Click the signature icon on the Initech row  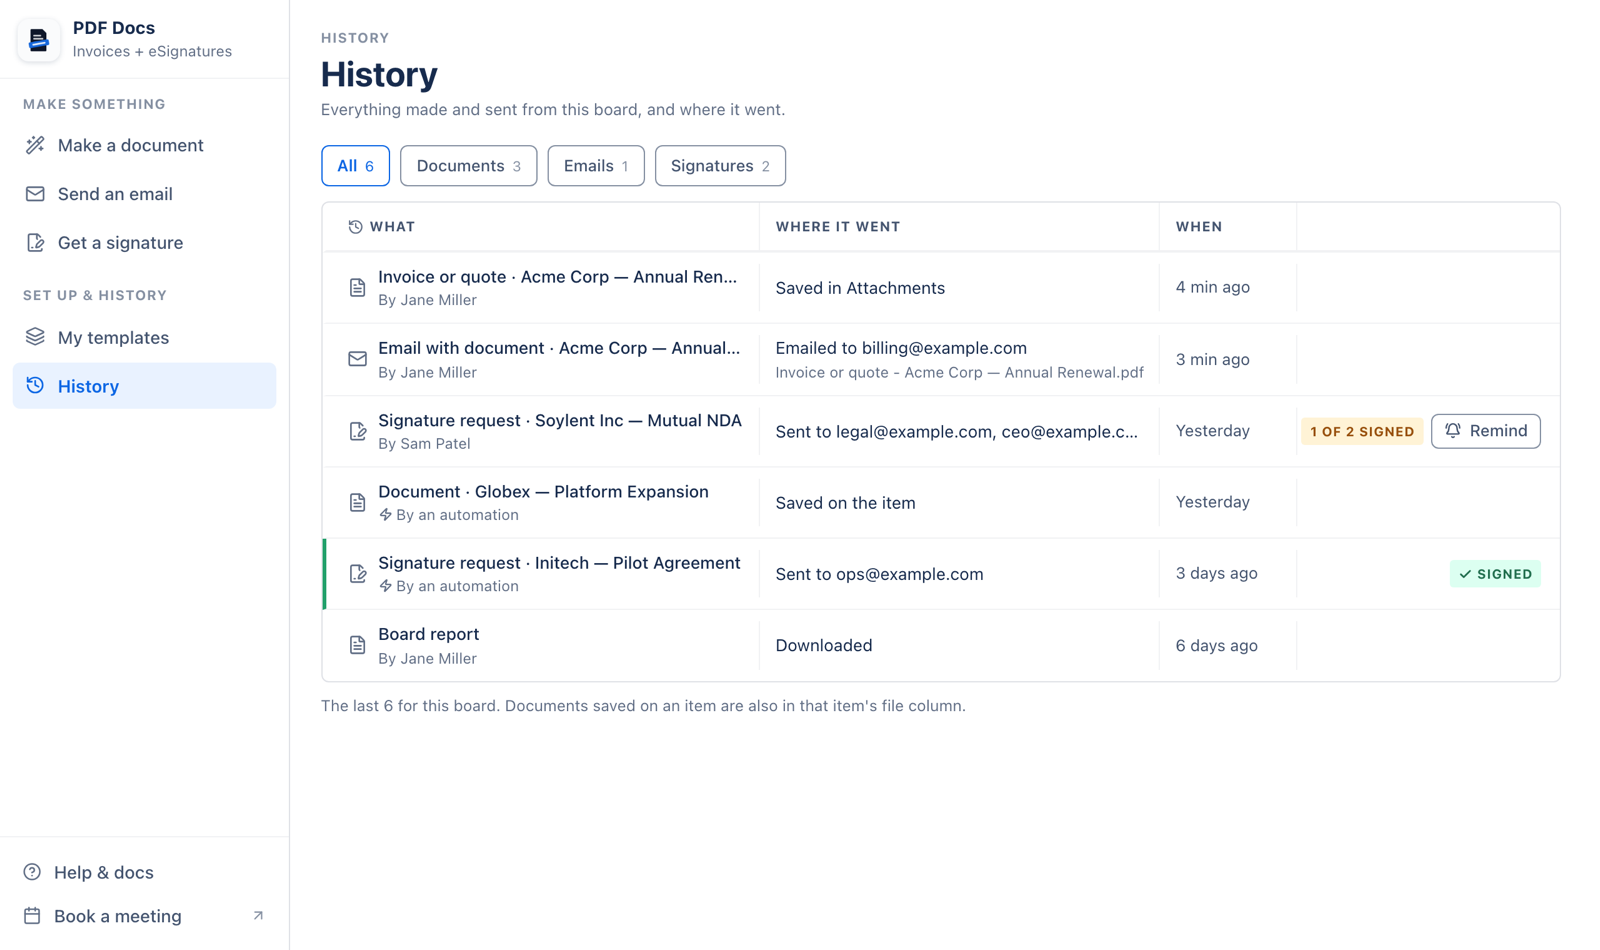(x=357, y=574)
